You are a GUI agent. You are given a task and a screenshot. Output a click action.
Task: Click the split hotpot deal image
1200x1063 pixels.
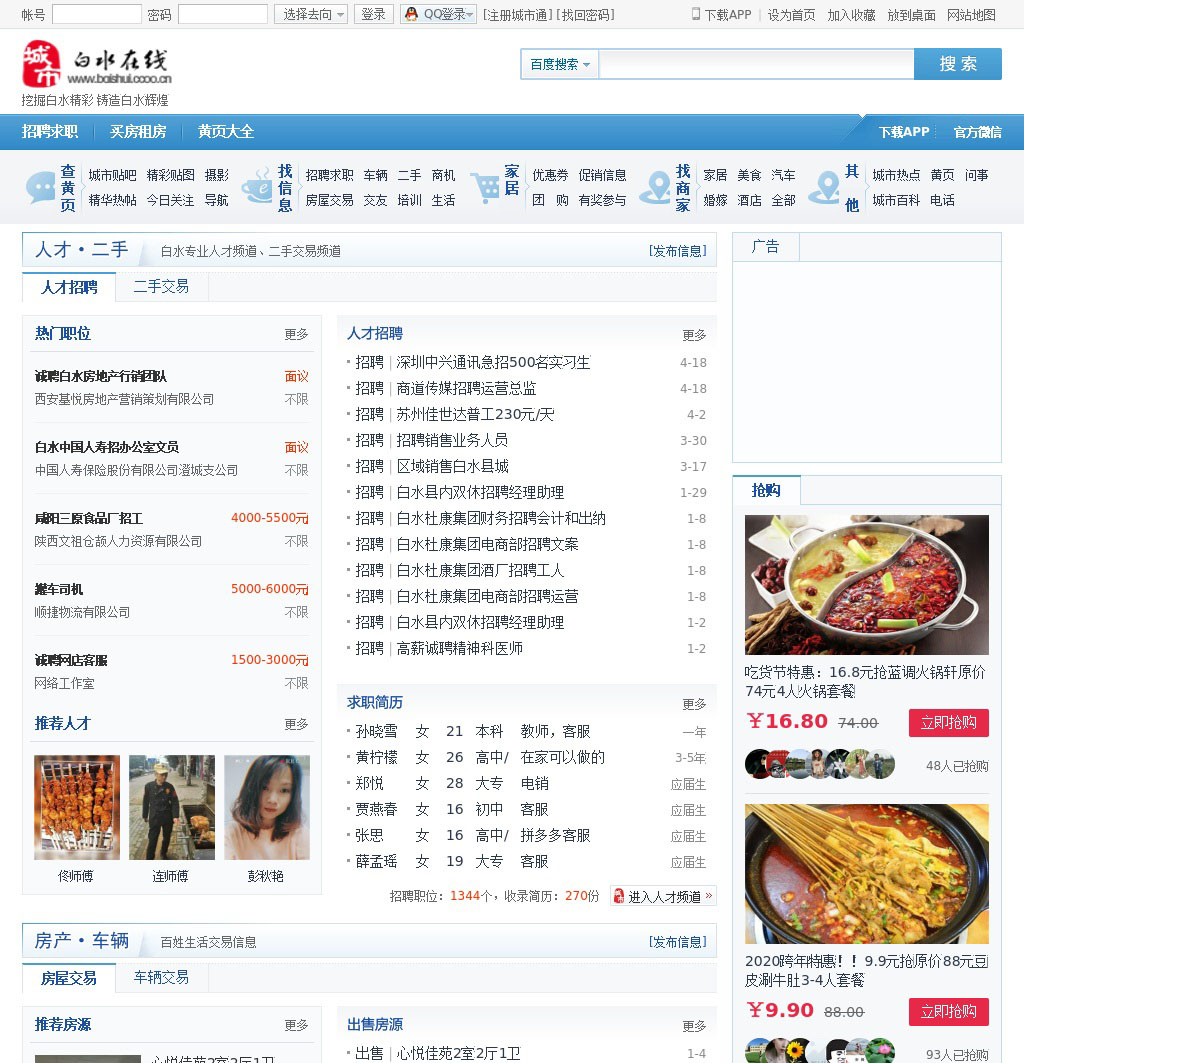867,585
